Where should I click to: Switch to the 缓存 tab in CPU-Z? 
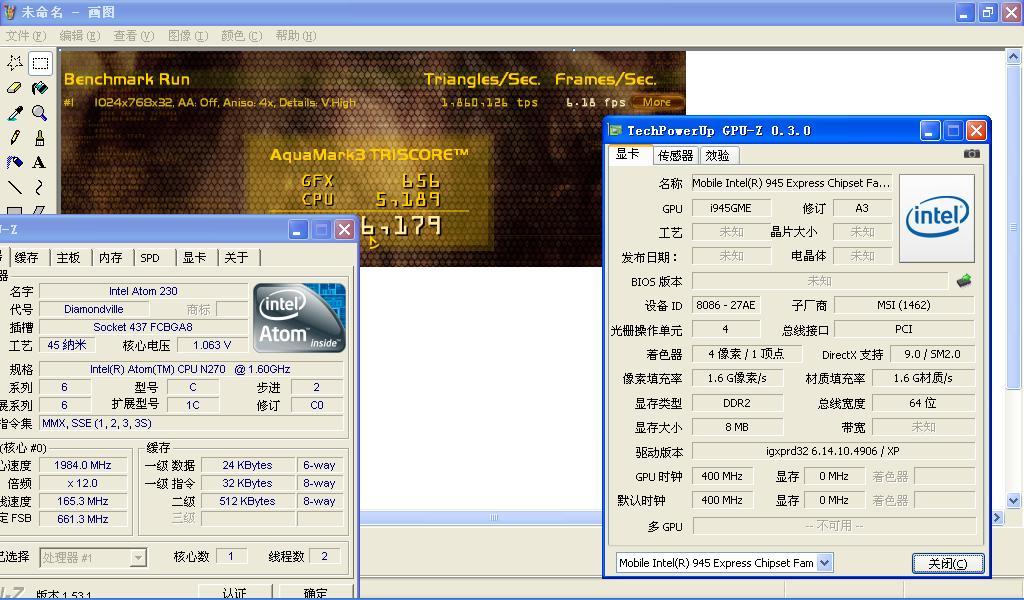tap(26, 257)
